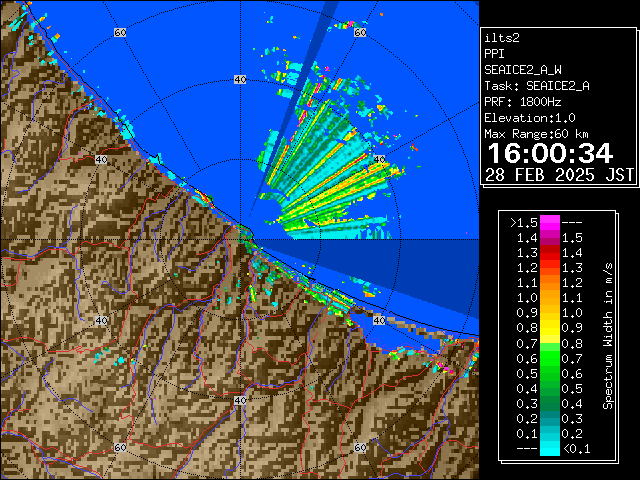Viewport: 640px width, 480px height.
Task: Click the 'Max Range:60 km' text
Action: [536, 134]
